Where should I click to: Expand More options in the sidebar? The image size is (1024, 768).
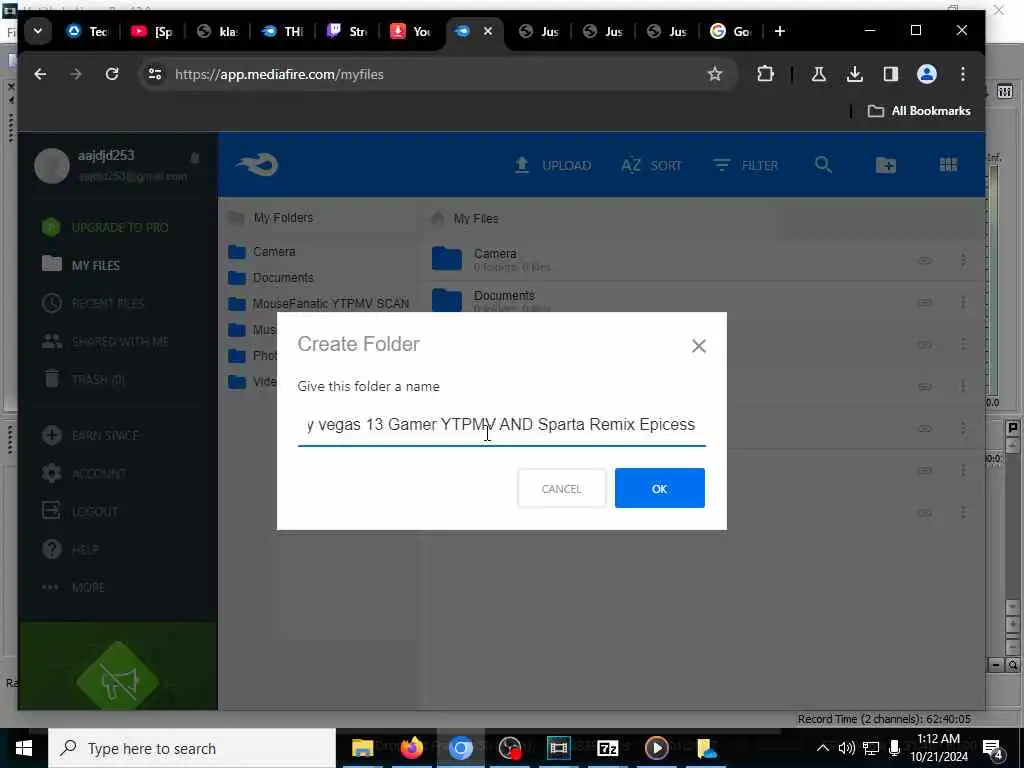73,587
